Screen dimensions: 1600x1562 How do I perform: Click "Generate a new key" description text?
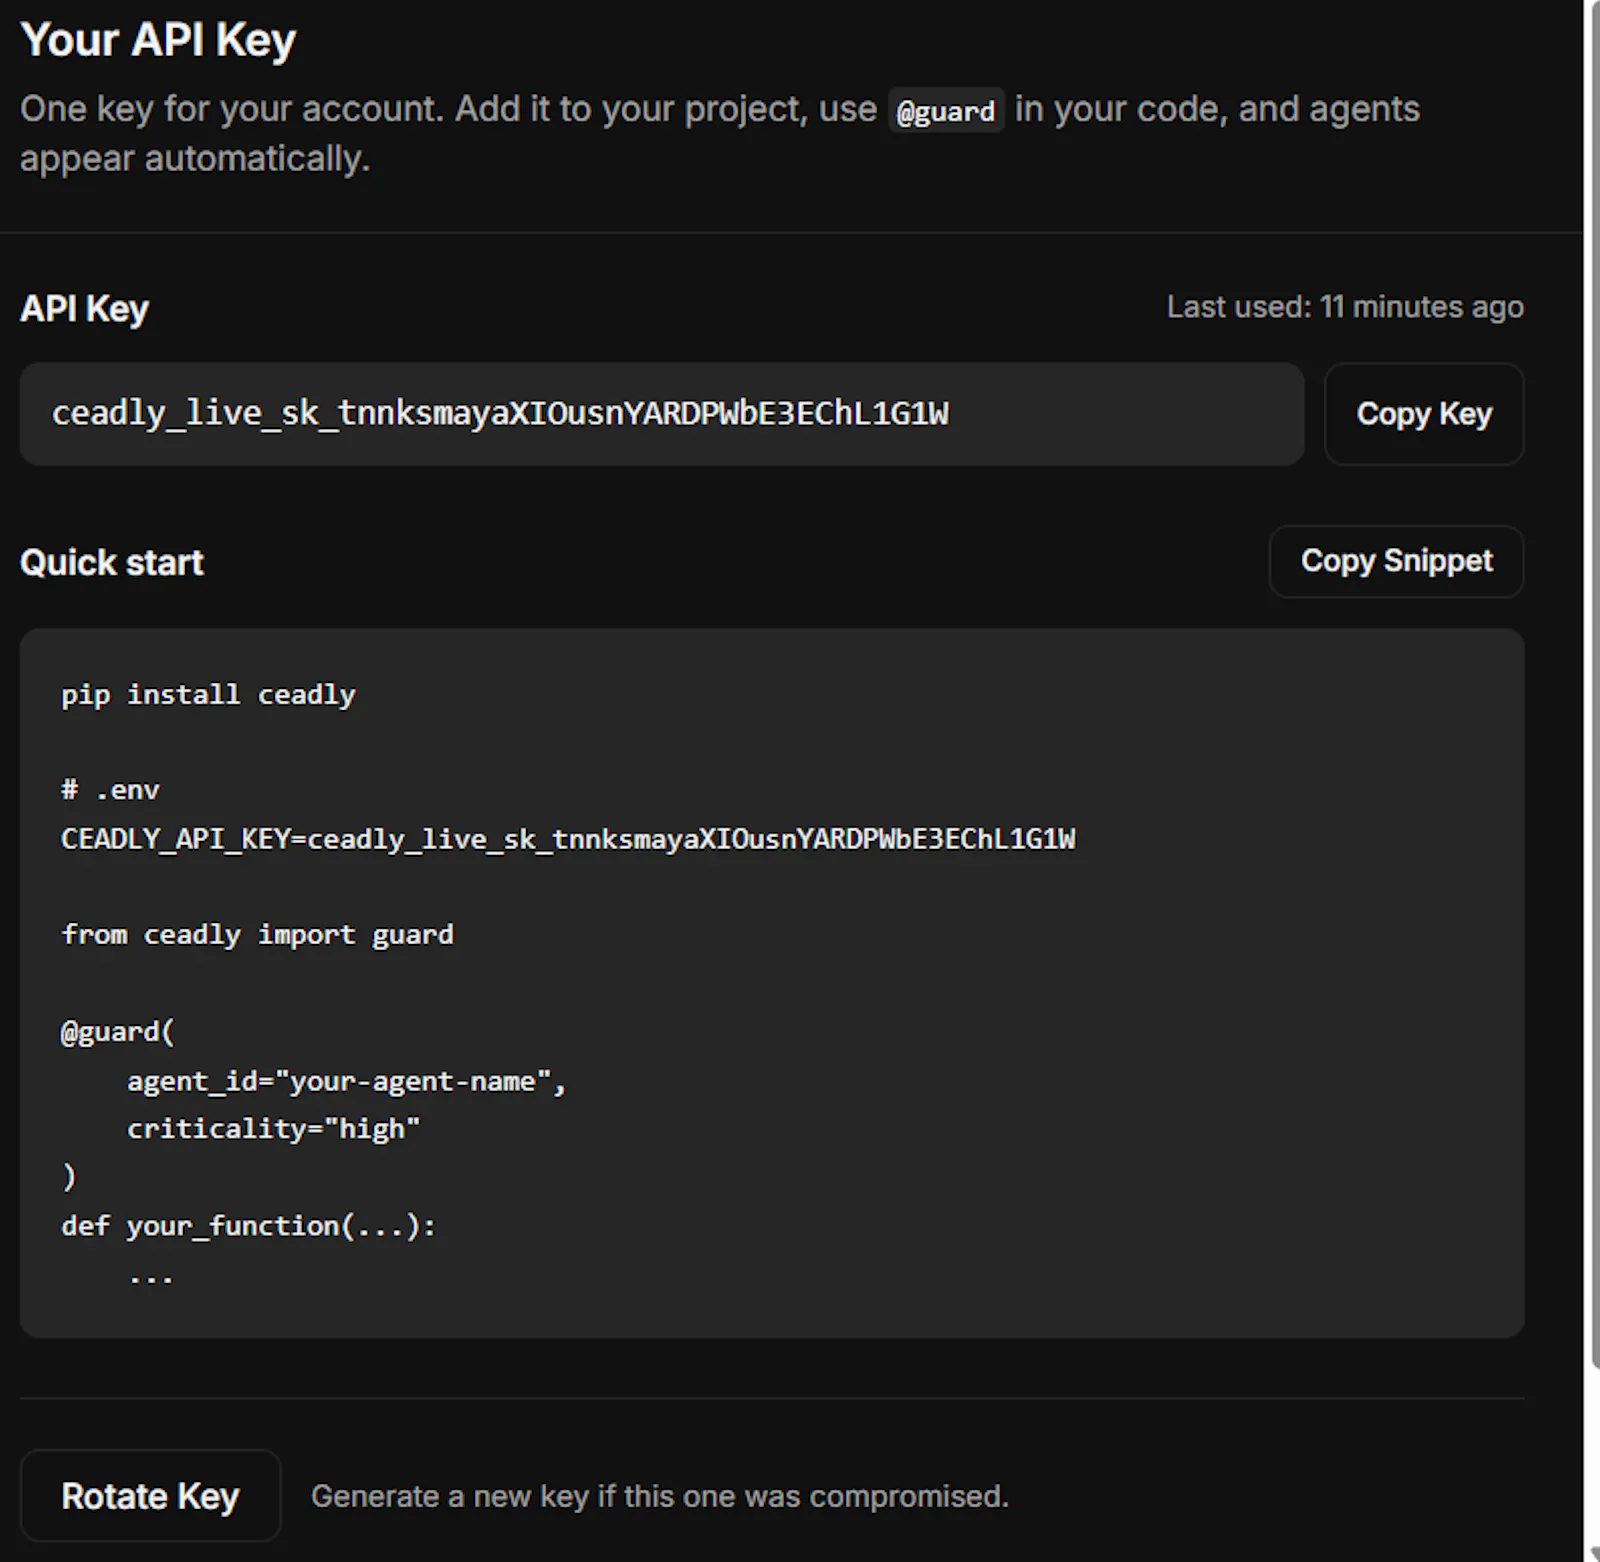[x=660, y=1496]
